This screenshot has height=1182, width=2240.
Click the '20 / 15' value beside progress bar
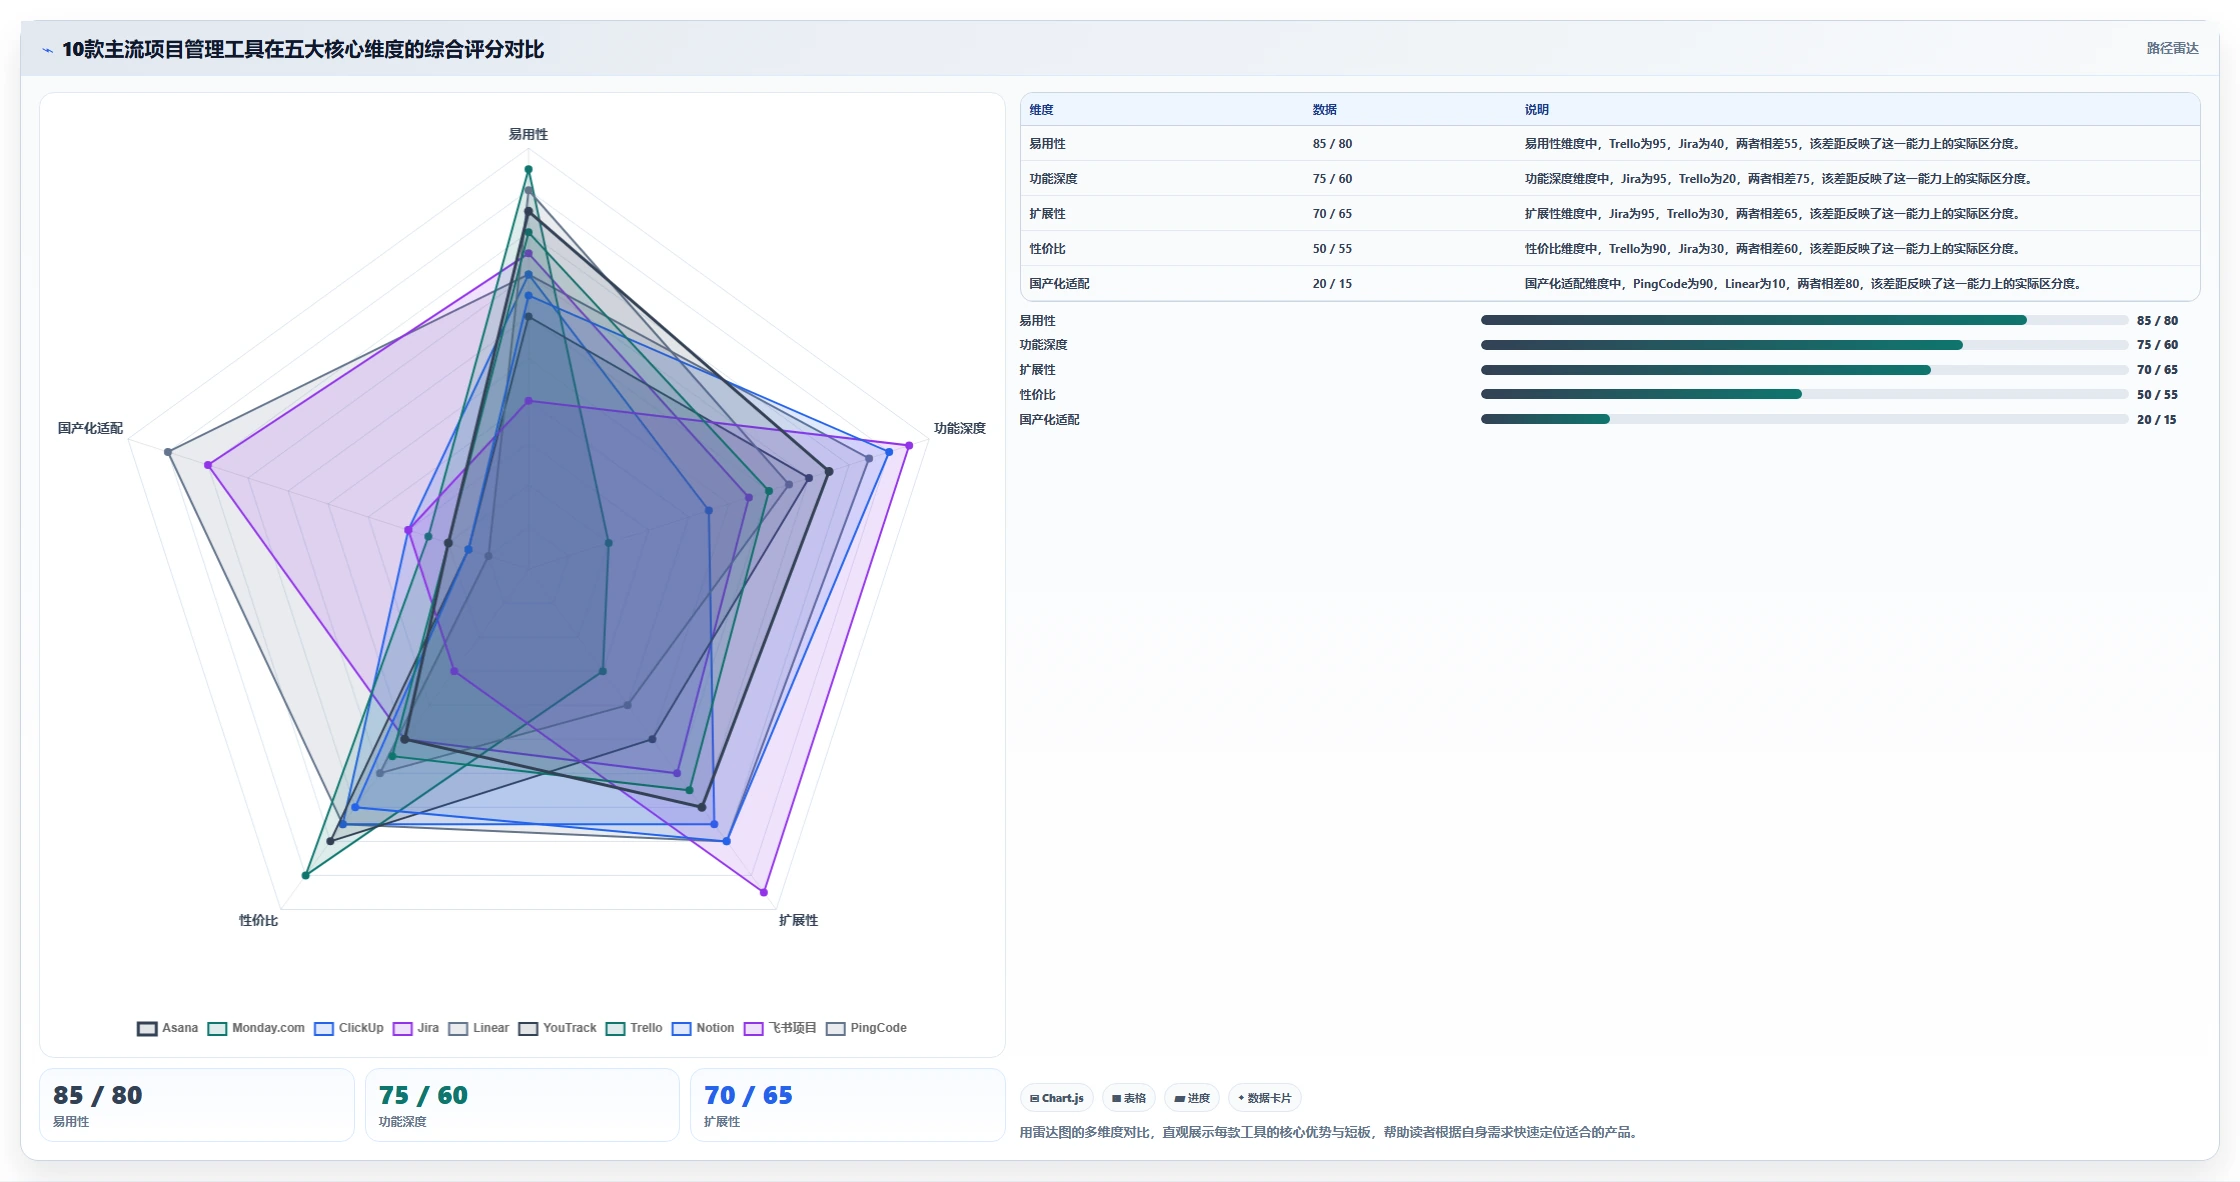pyautogui.click(x=2156, y=420)
